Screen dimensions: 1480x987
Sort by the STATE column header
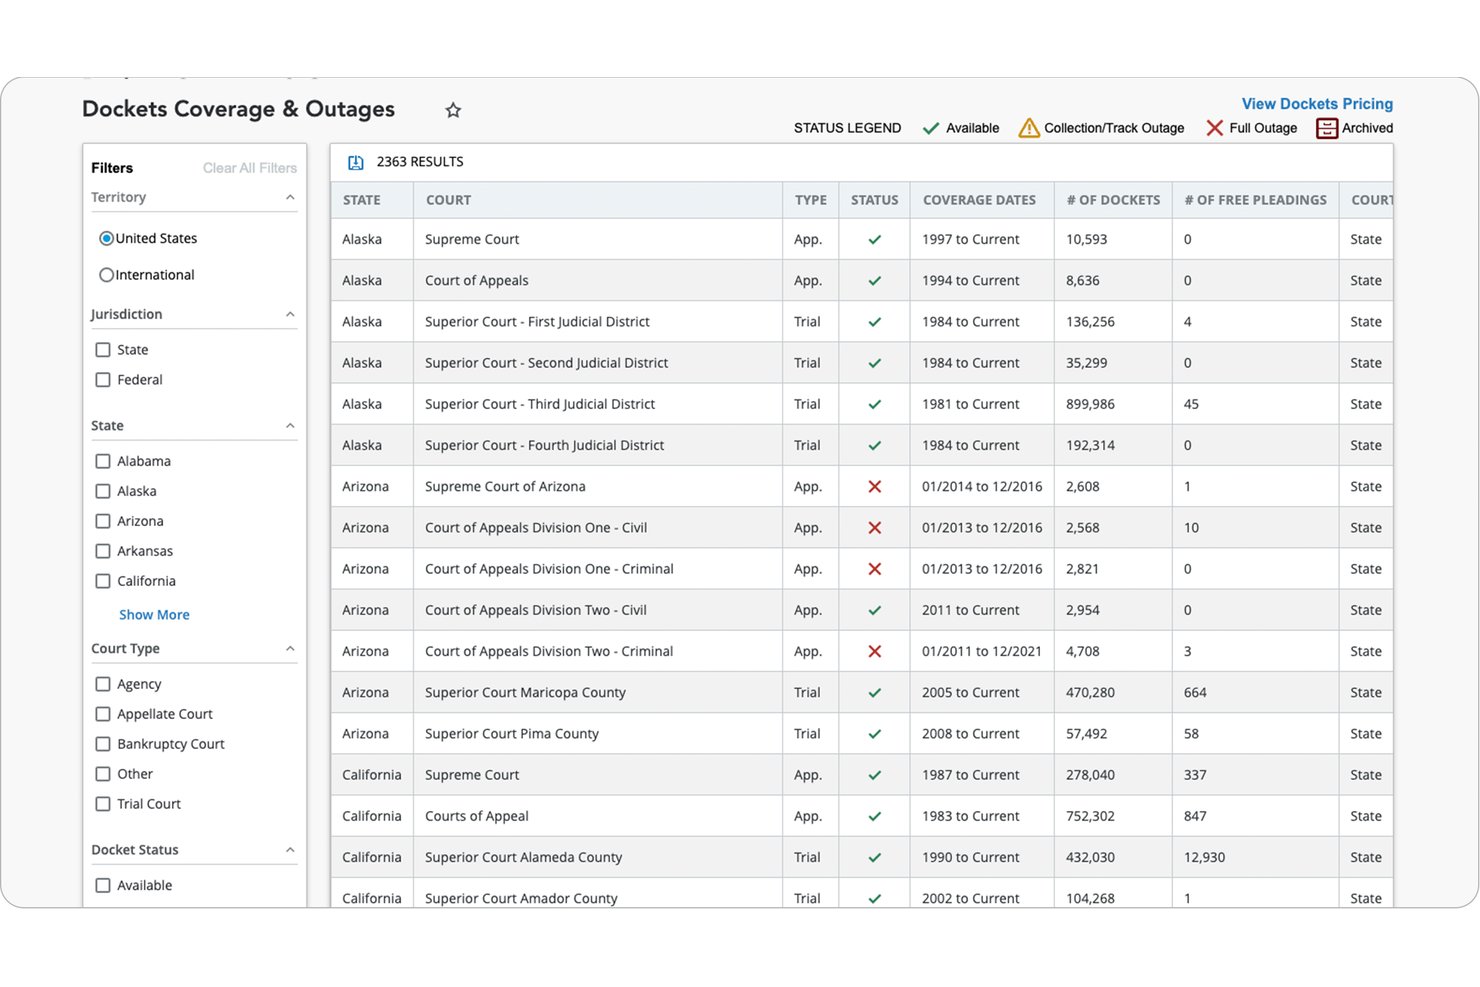click(x=362, y=200)
